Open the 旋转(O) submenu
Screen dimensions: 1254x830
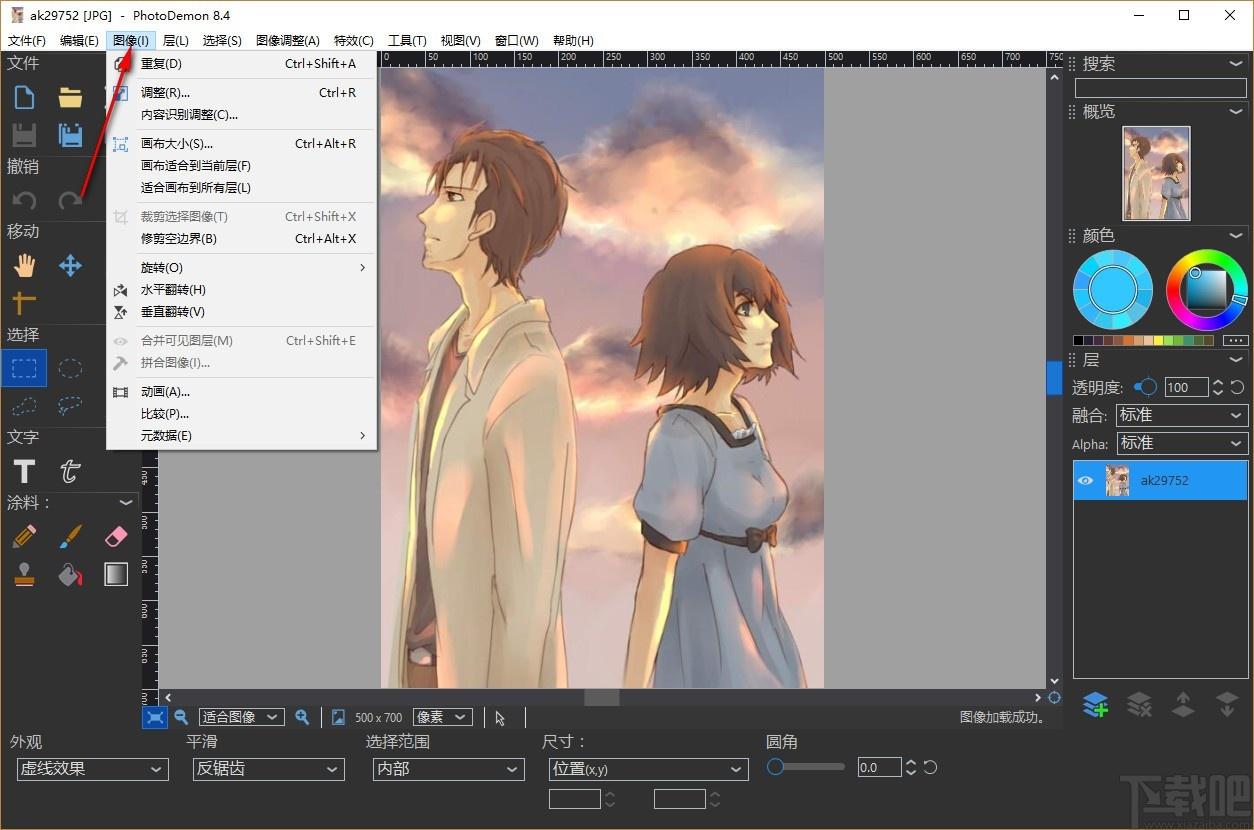[x=241, y=268]
